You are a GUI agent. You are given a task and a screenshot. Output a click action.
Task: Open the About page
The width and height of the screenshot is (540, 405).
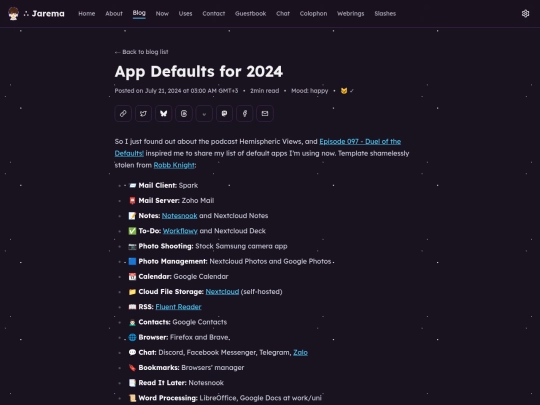click(x=114, y=13)
